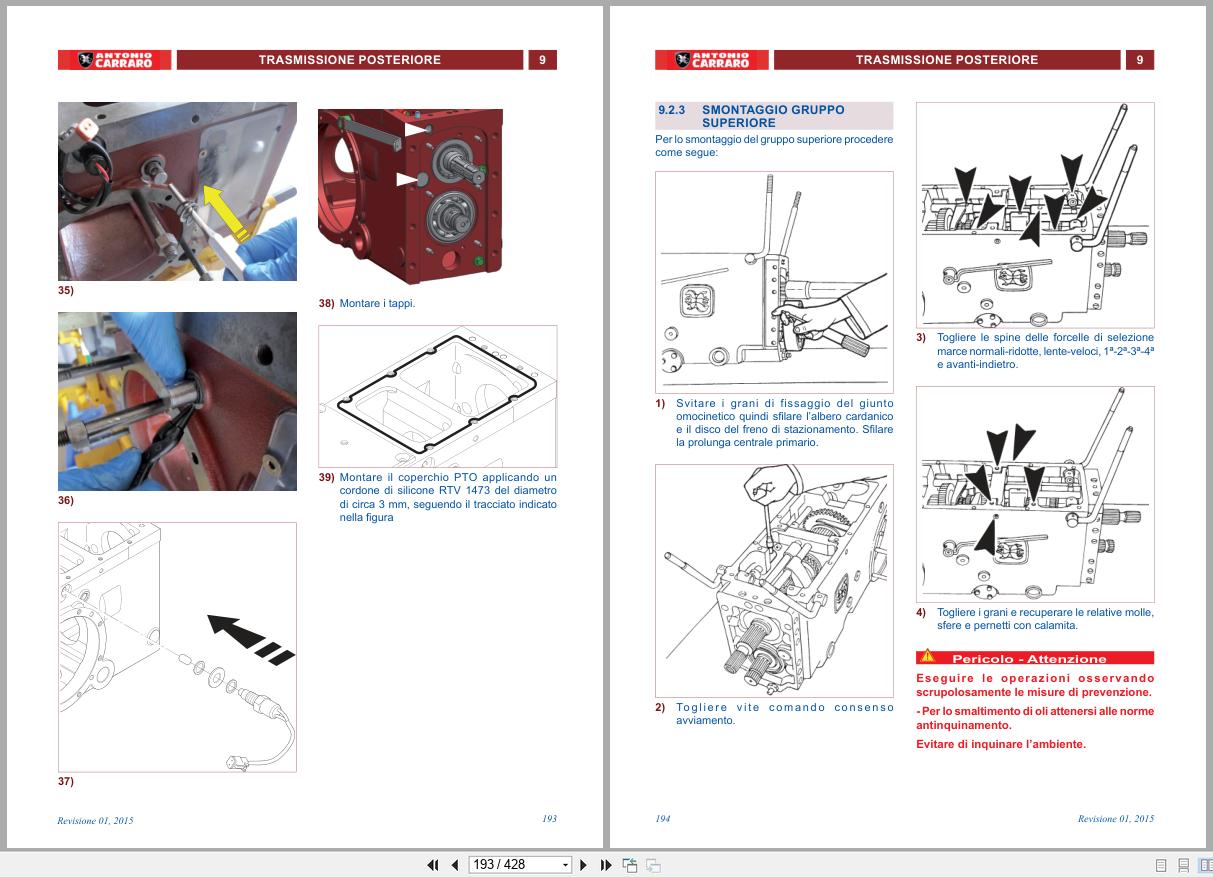
Task: Click 'Togliere le spine delle forcelle' text
Action: [x=1045, y=351]
